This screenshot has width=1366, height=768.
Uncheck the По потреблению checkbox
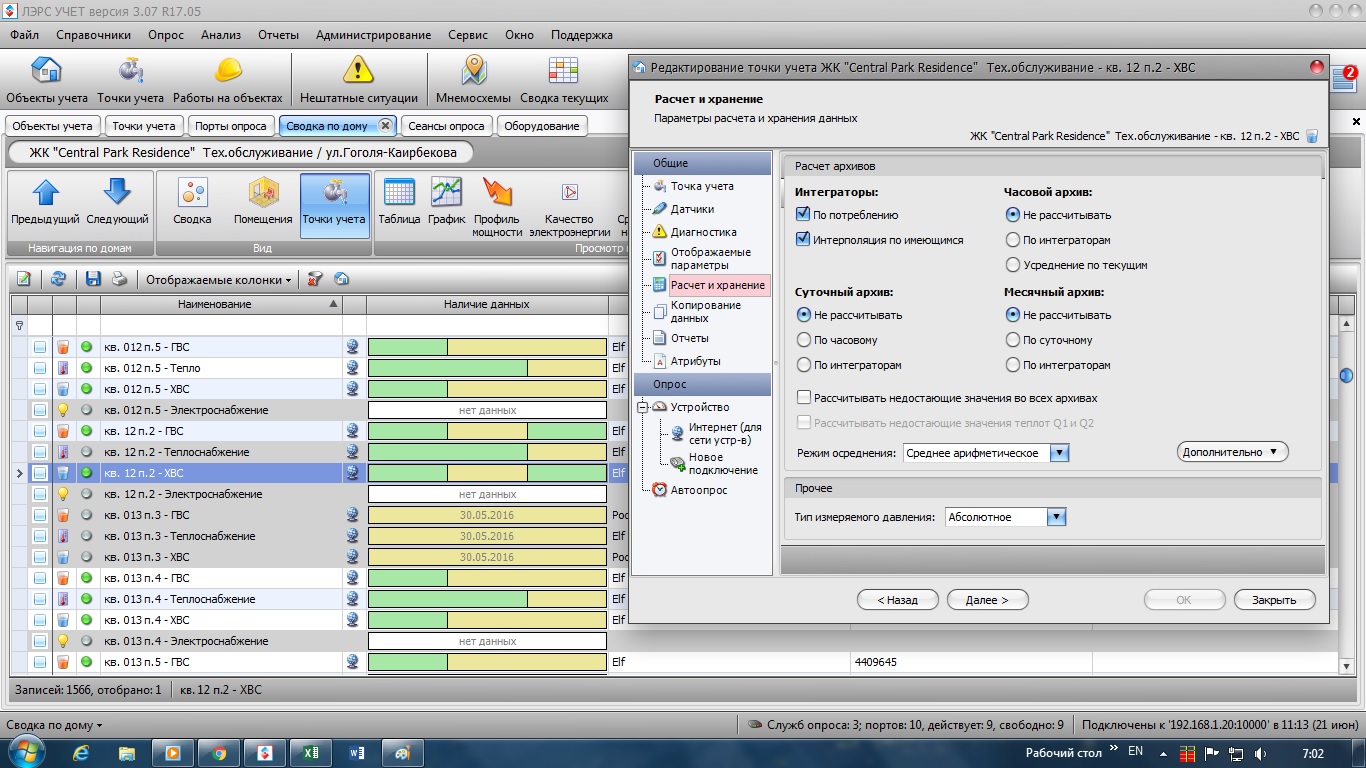pyautogui.click(x=803, y=215)
